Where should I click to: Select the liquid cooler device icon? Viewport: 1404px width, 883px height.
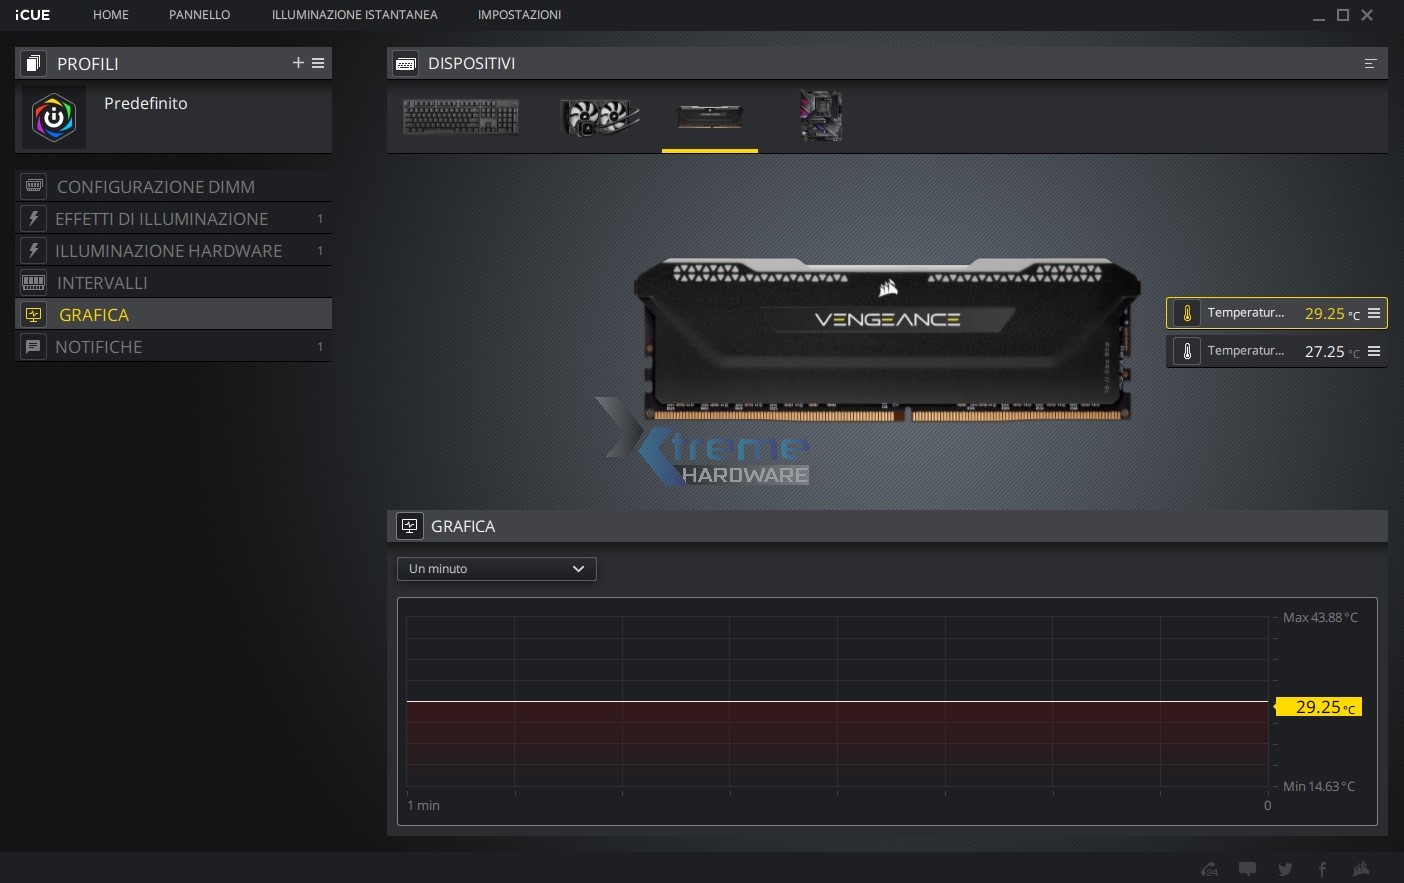pyautogui.click(x=599, y=117)
